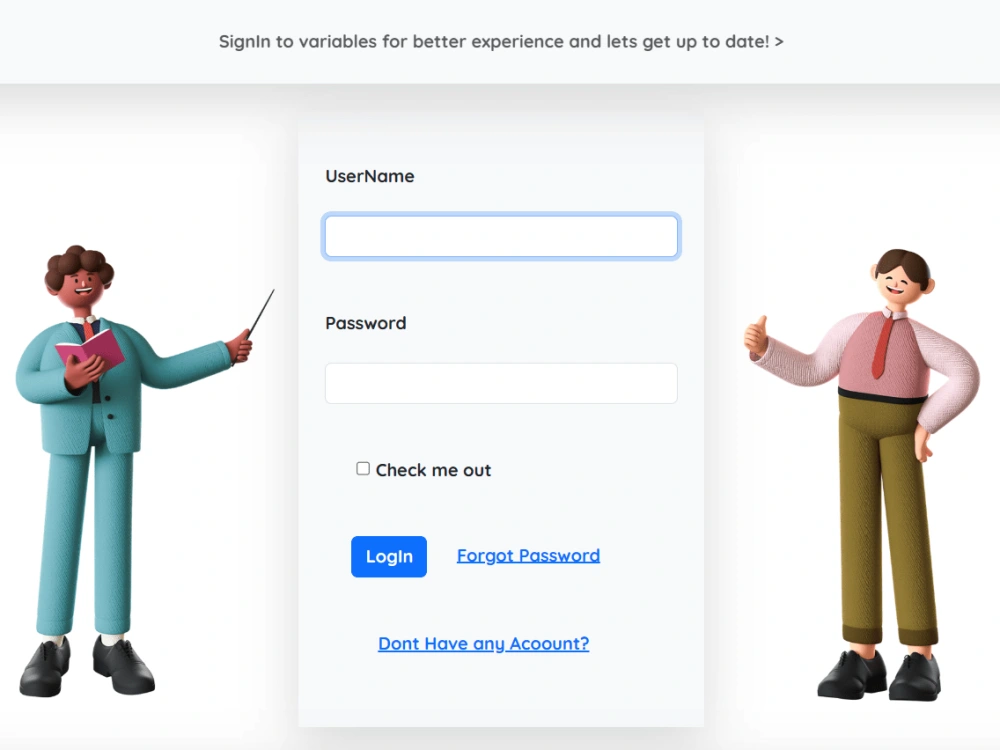Click the UserName field label
This screenshot has width=1000, height=750.
coord(370,176)
